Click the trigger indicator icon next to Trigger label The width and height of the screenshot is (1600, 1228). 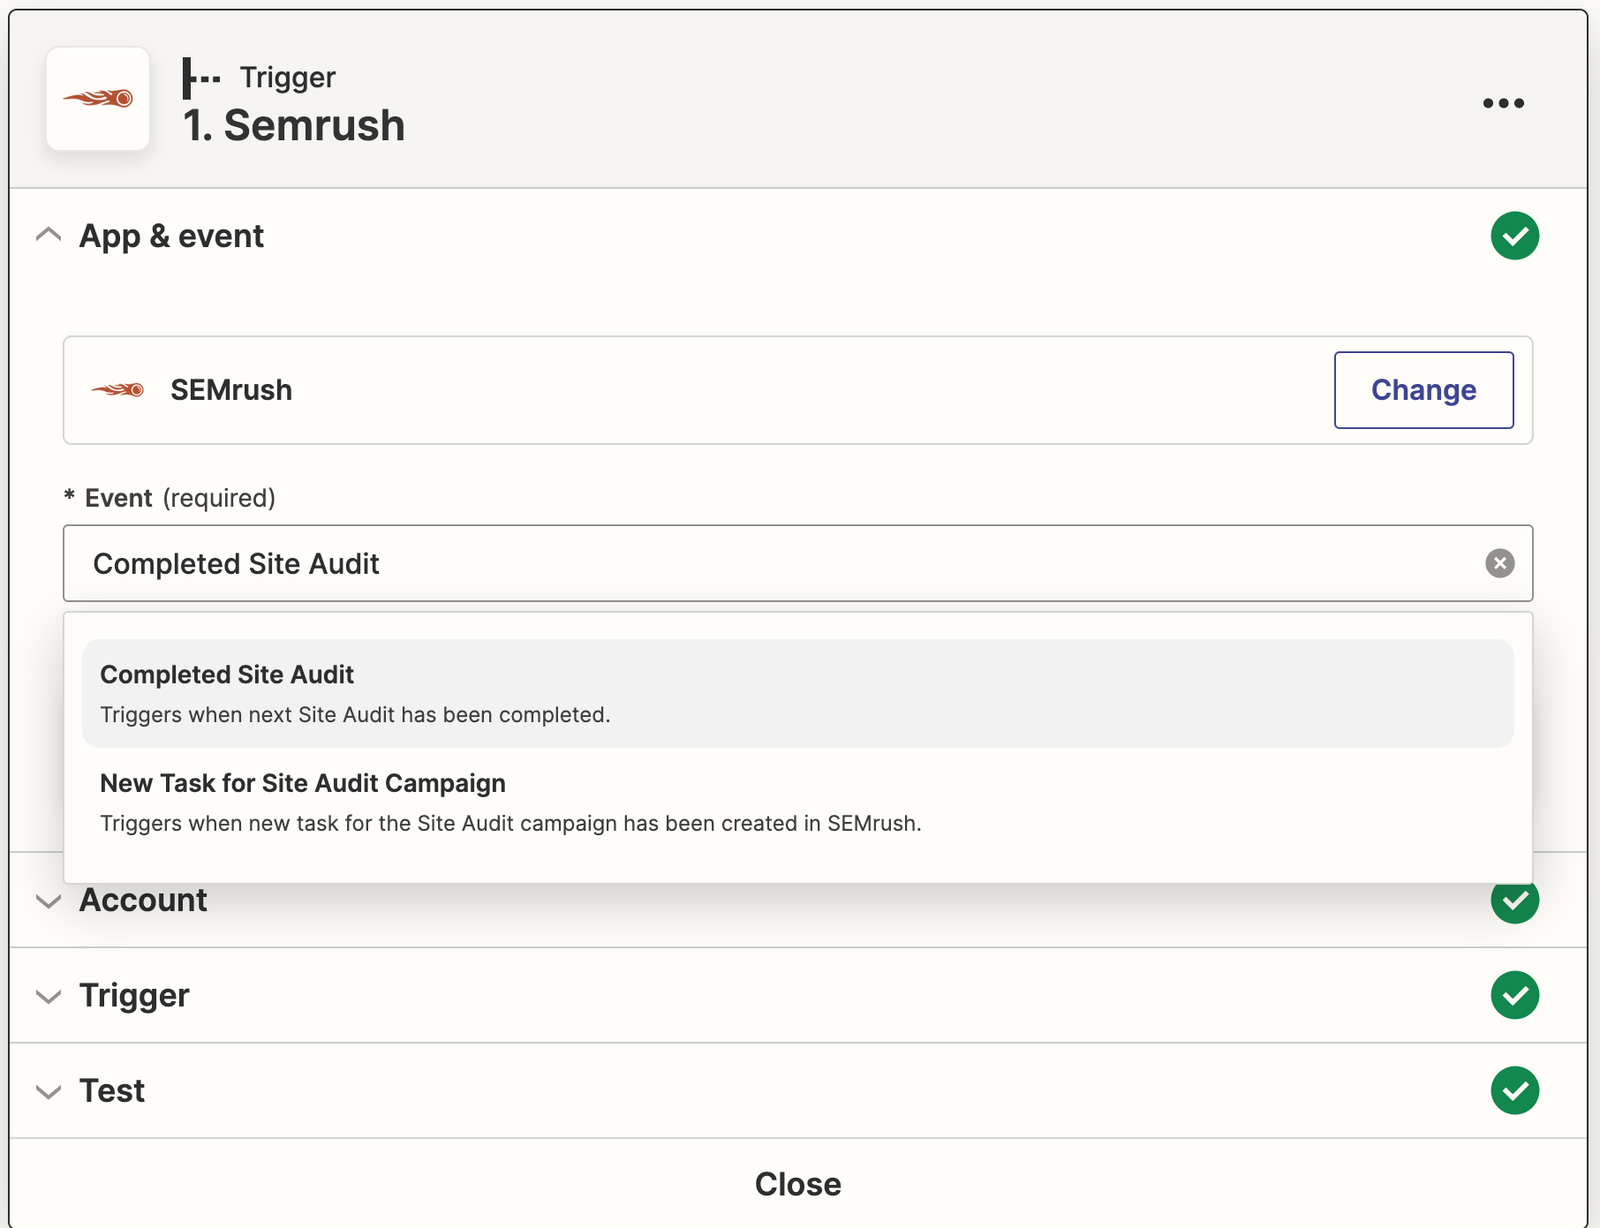tap(200, 76)
